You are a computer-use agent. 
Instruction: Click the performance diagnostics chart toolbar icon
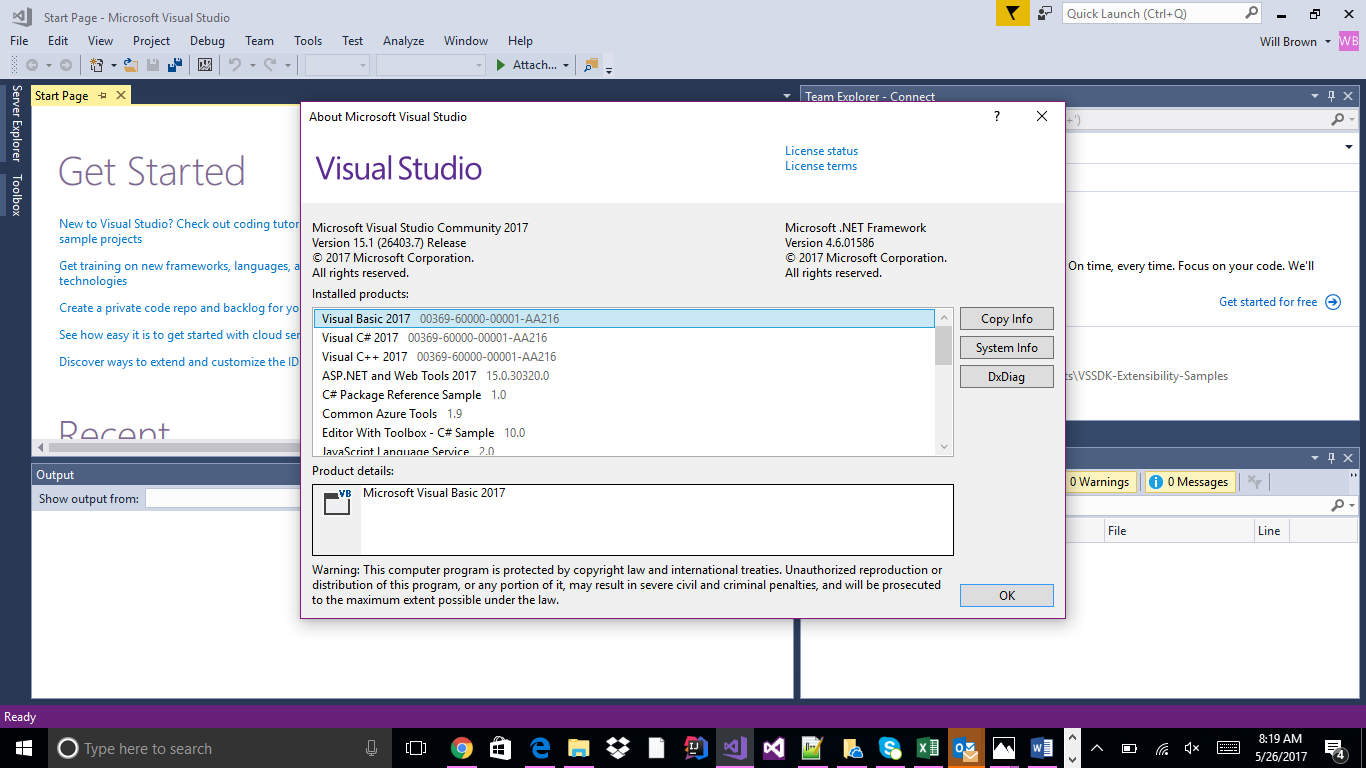[x=205, y=65]
